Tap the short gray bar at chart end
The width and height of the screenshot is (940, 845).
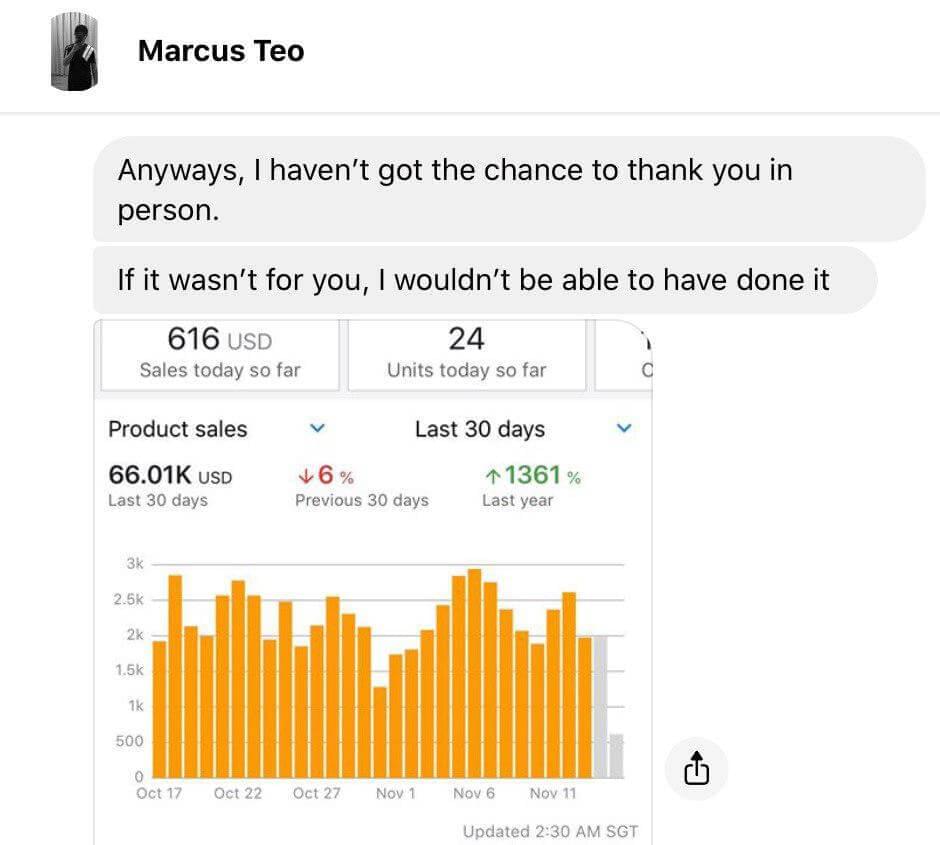pyautogui.click(x=616, y=756)
